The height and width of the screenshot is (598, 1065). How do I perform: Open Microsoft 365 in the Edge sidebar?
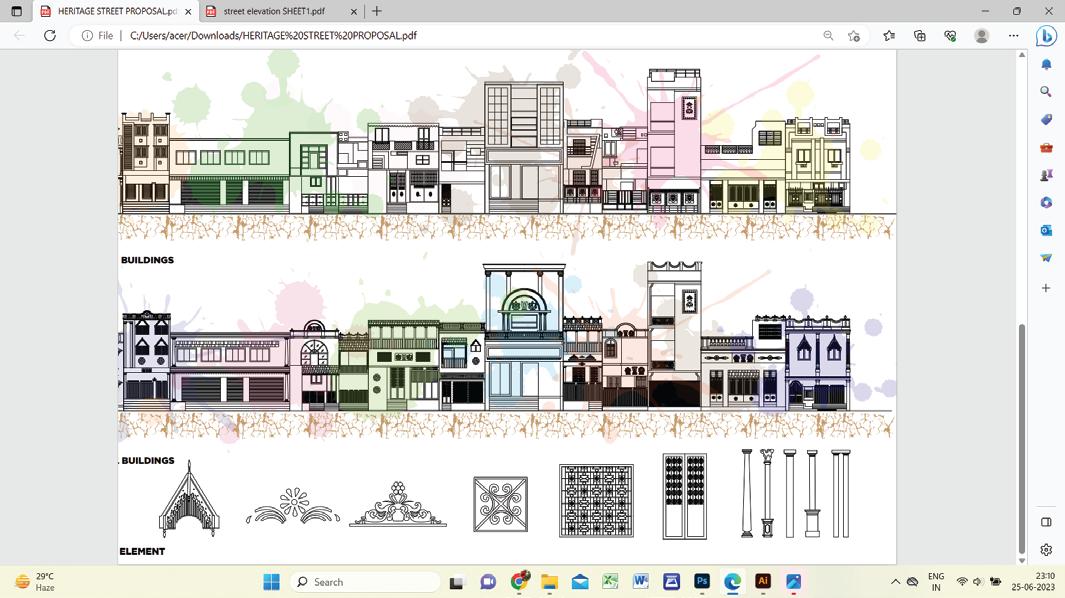1046,203
